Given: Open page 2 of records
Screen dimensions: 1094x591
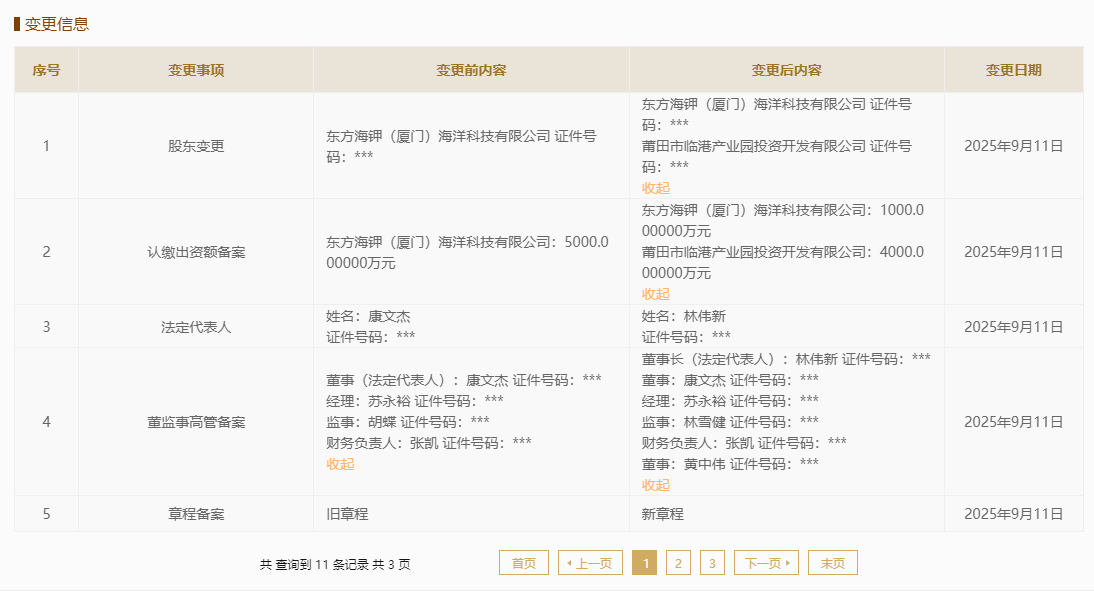Looking at the screenshot, I should [678, 563].
